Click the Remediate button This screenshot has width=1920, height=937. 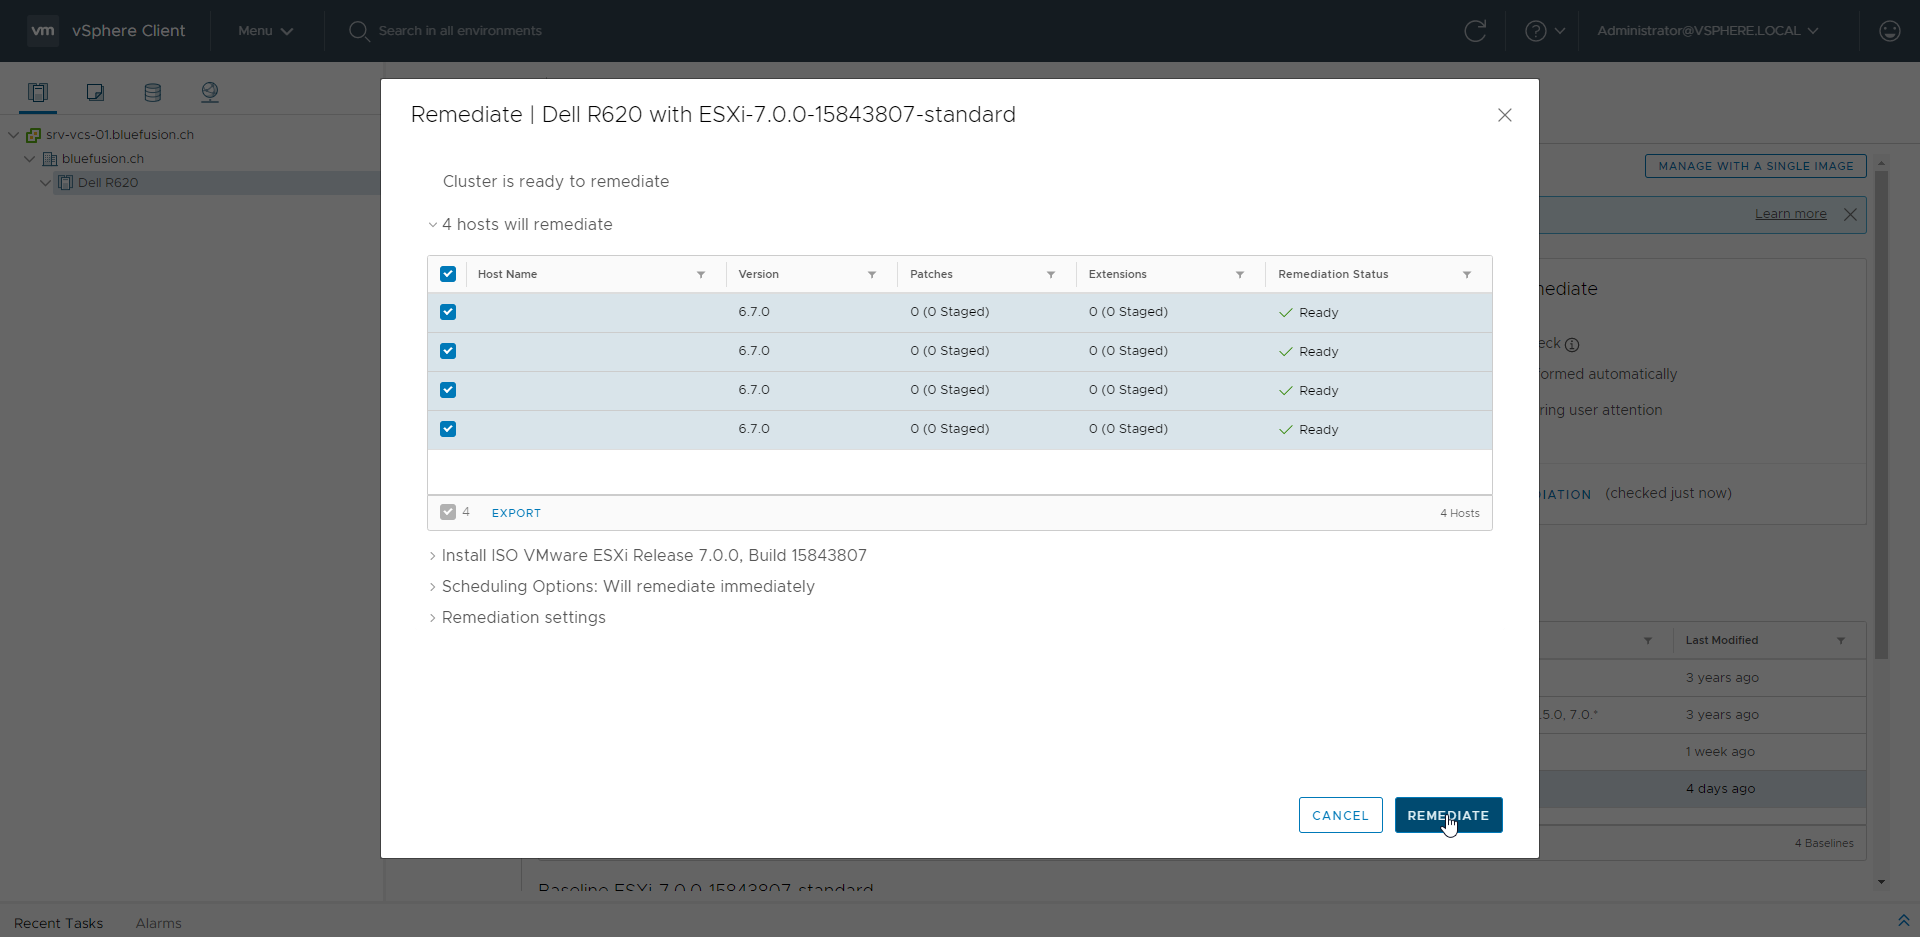1447,815
